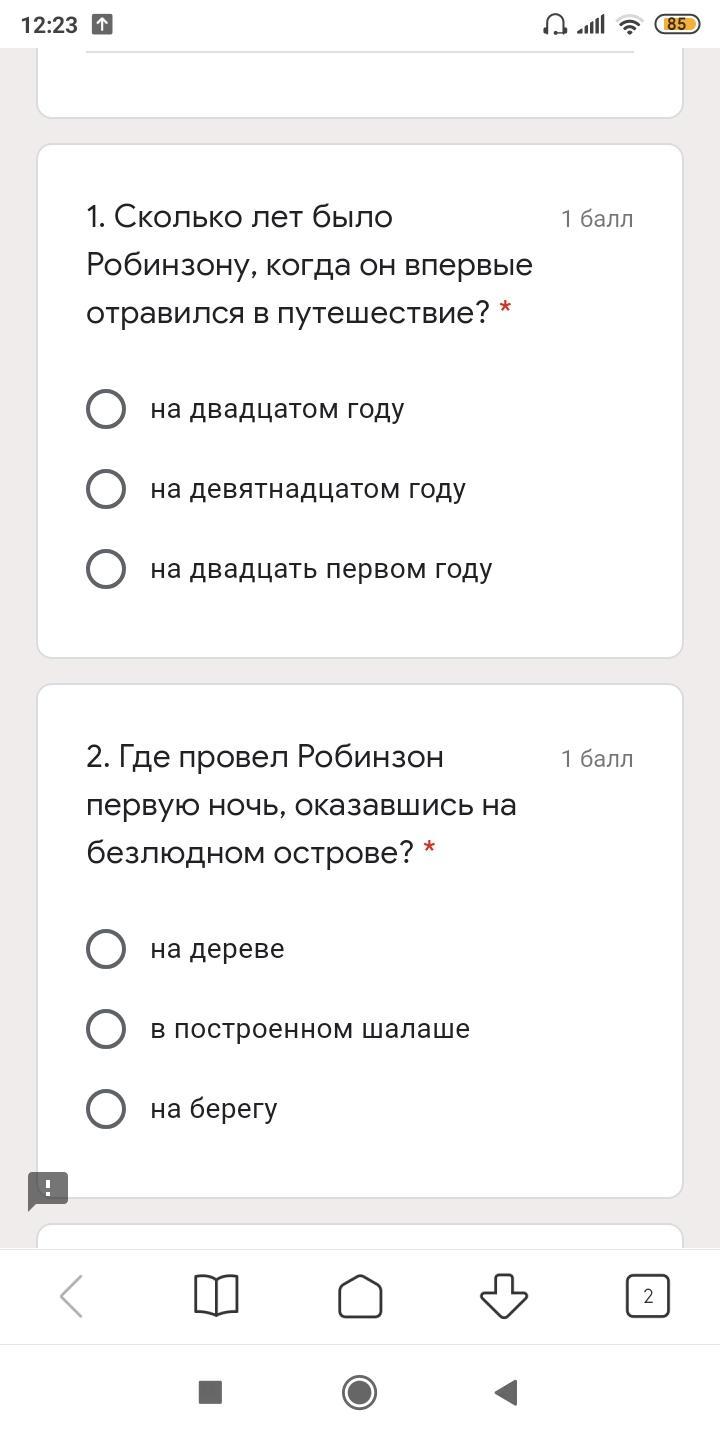
Task: Choose radio option "на девятнадцатом году"
Action: (106, 489)
